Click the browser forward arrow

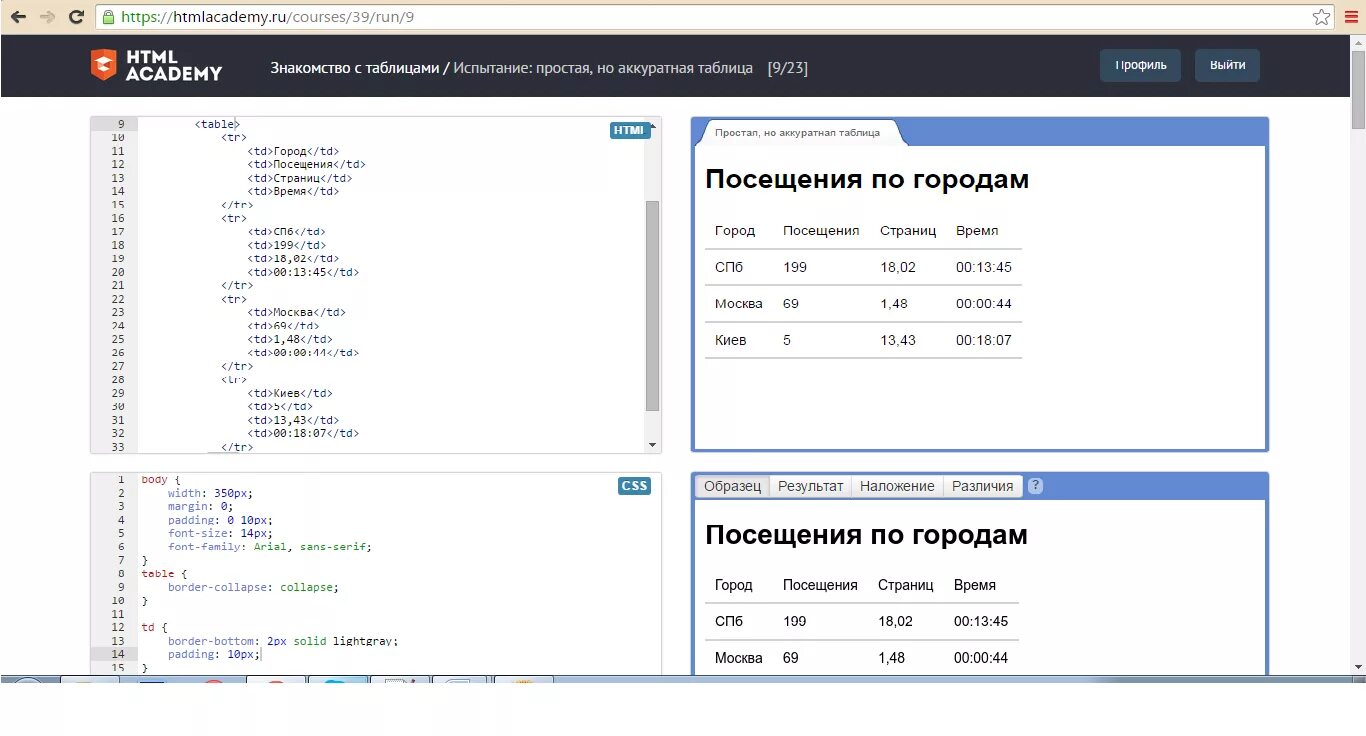coord(47,16)
